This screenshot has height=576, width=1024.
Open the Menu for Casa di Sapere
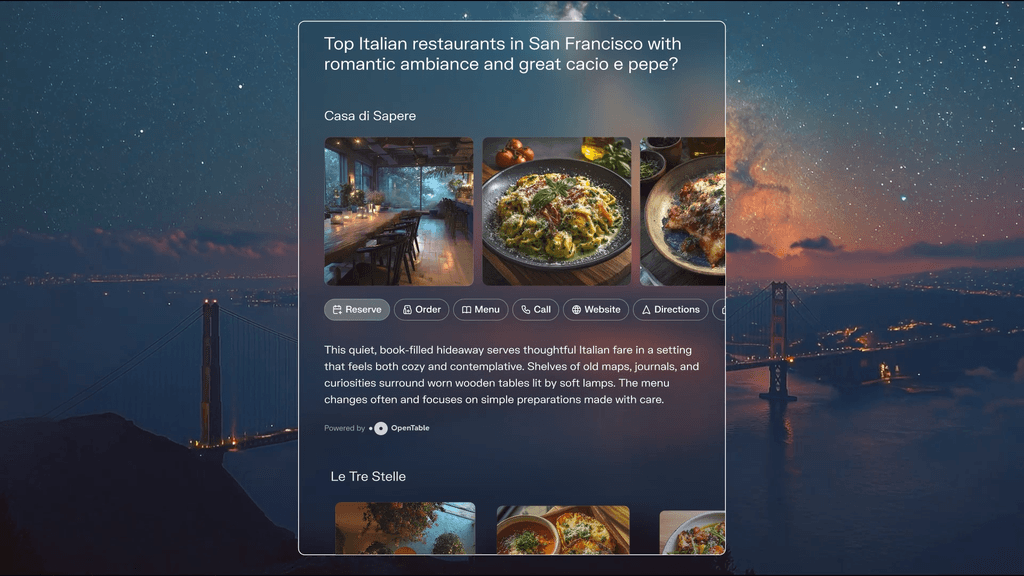481,310
